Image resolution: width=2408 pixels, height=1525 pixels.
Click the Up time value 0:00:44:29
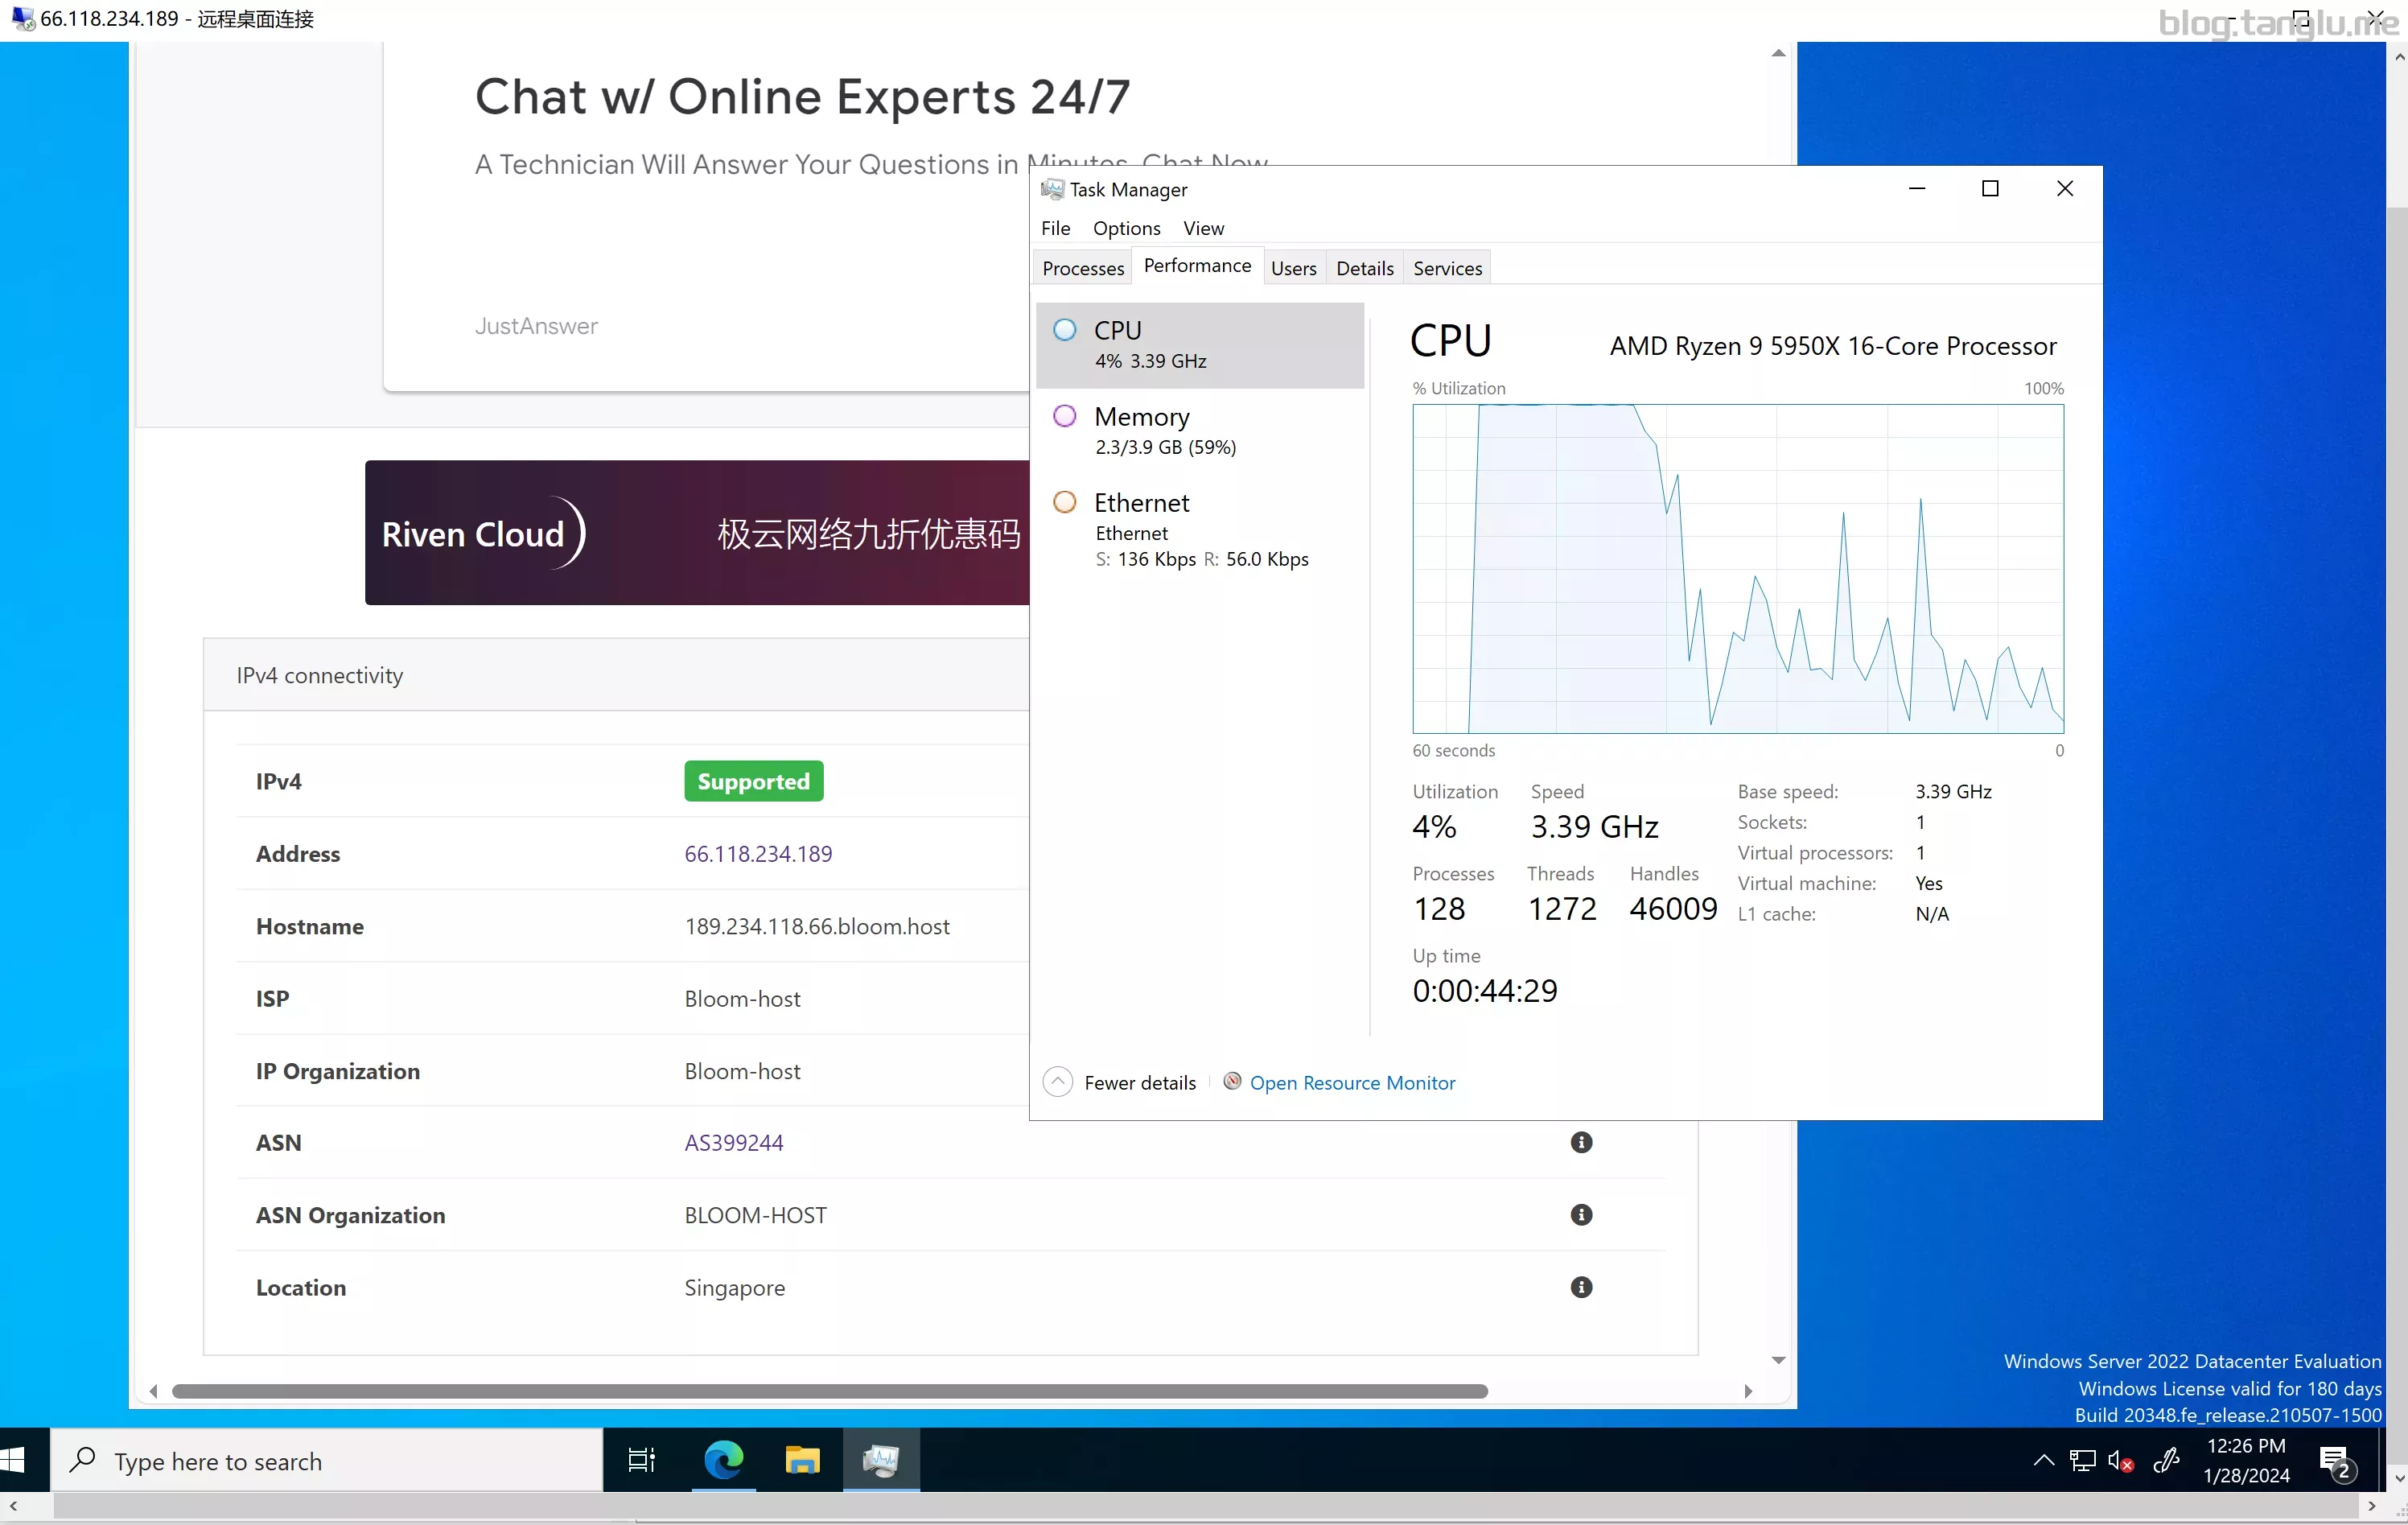(x=1485, y=990)
